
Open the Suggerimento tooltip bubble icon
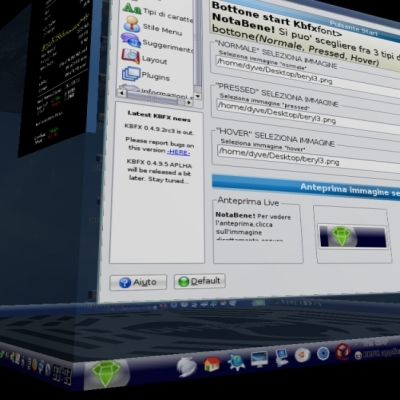[130, 40]
